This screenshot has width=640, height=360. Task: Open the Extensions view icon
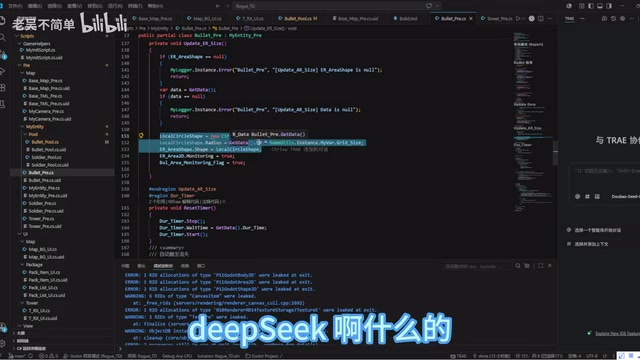[2, 88]
